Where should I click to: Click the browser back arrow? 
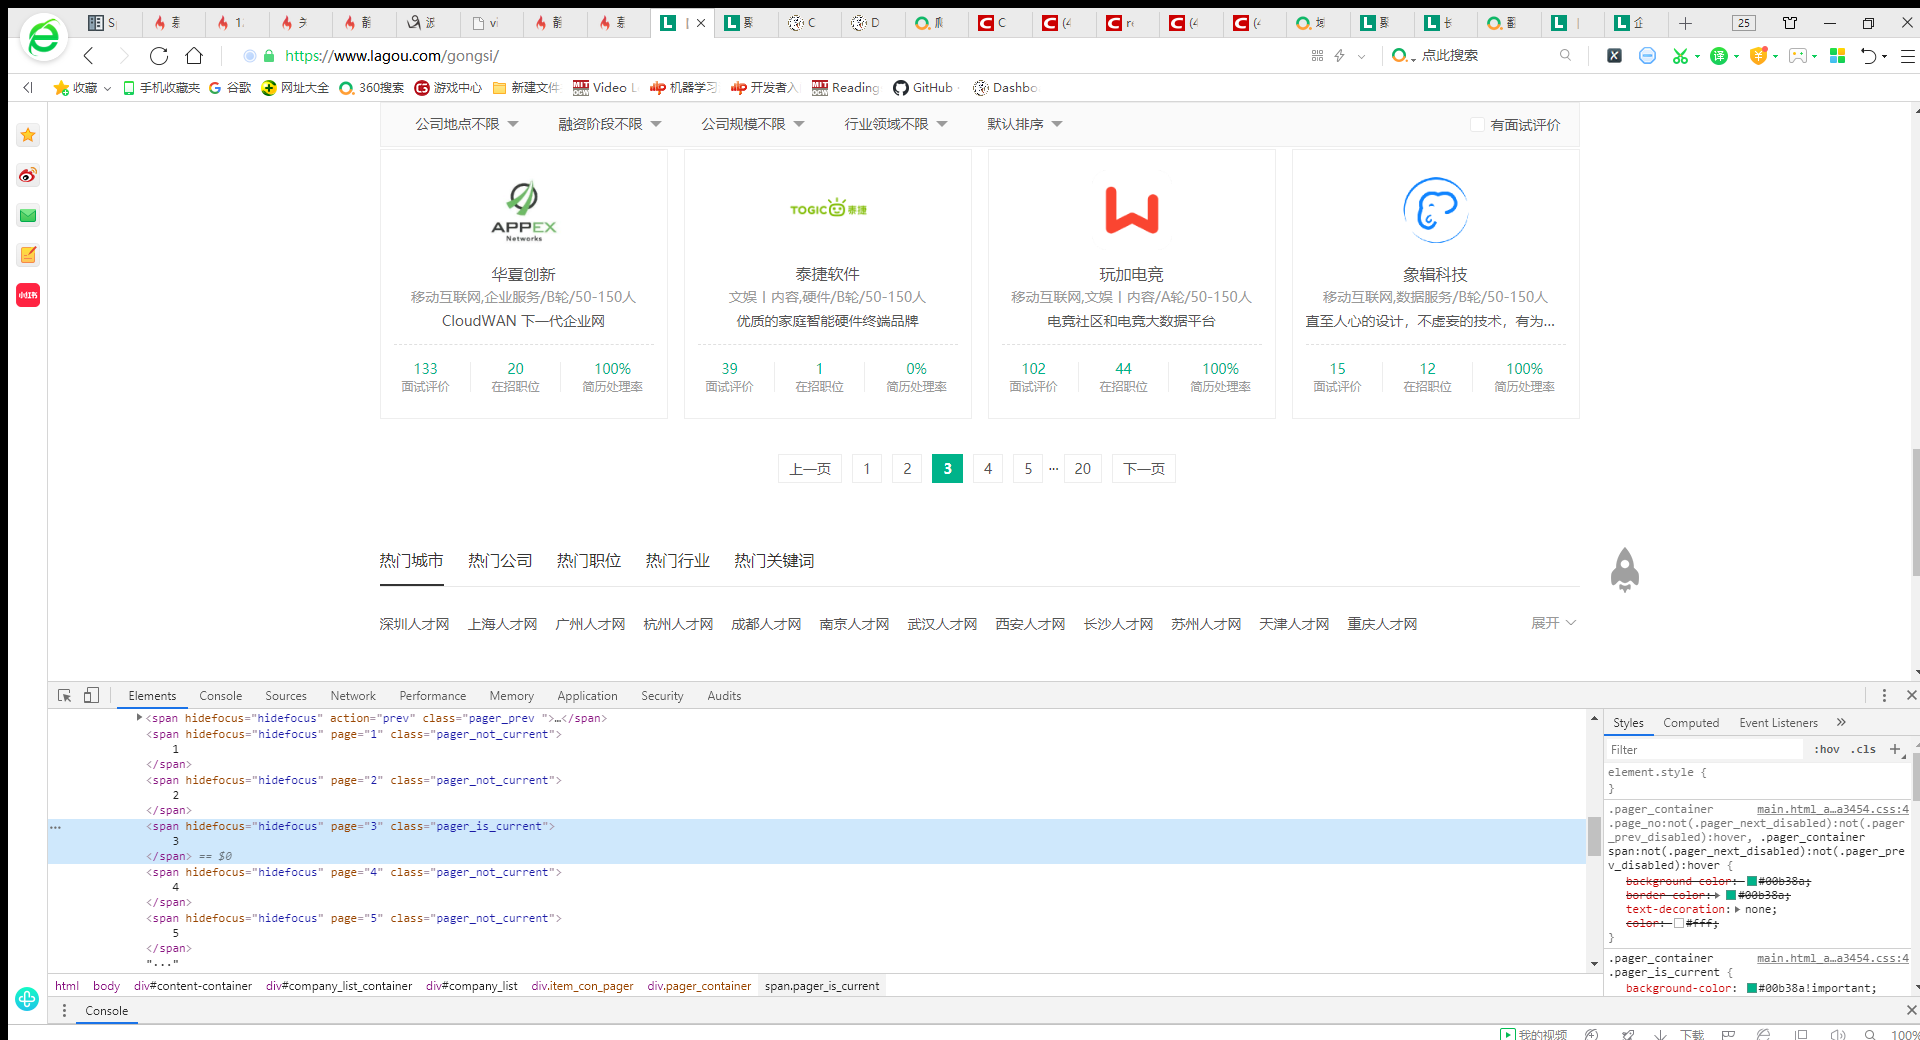tap(89, 56)
